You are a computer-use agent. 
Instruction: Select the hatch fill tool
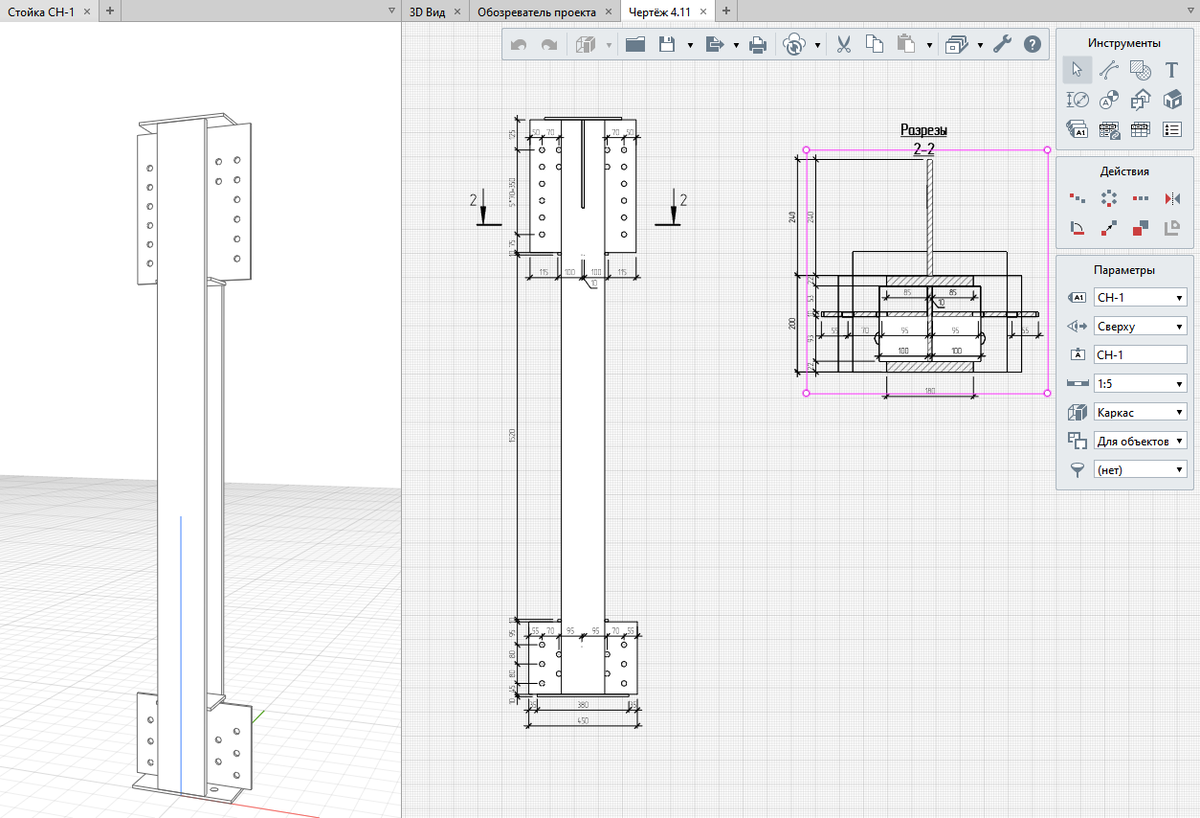1140,70
